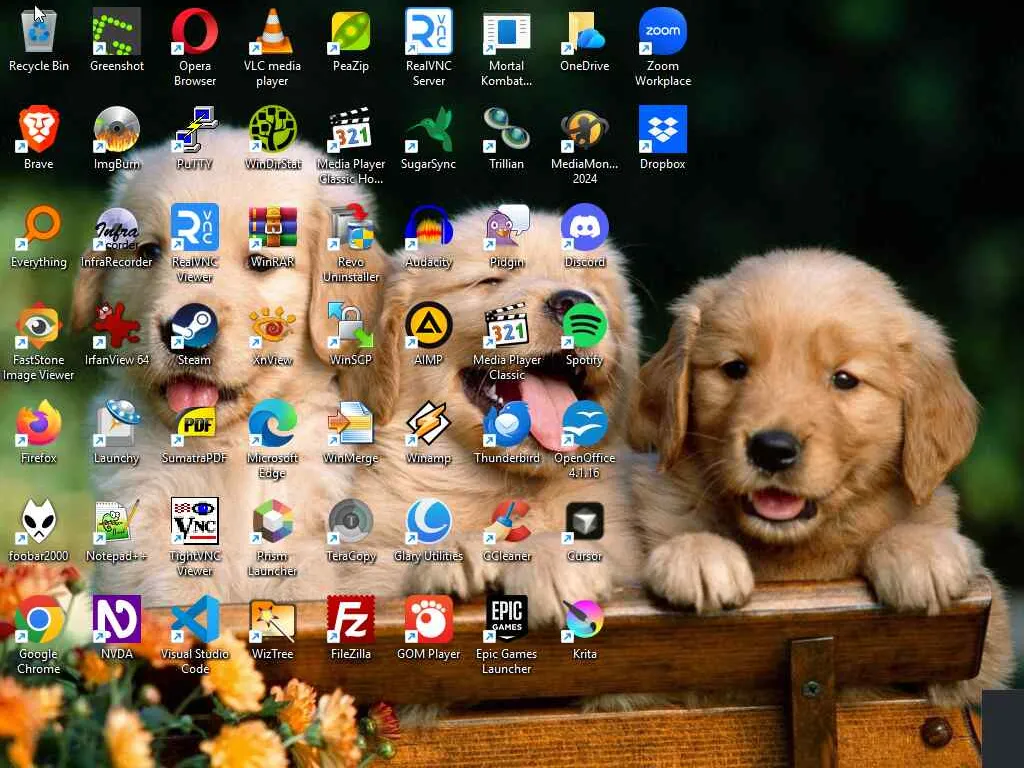The image size is (1024, 768).
Task: Click the Notepad++ shortcut
Action: click(116, 520)
